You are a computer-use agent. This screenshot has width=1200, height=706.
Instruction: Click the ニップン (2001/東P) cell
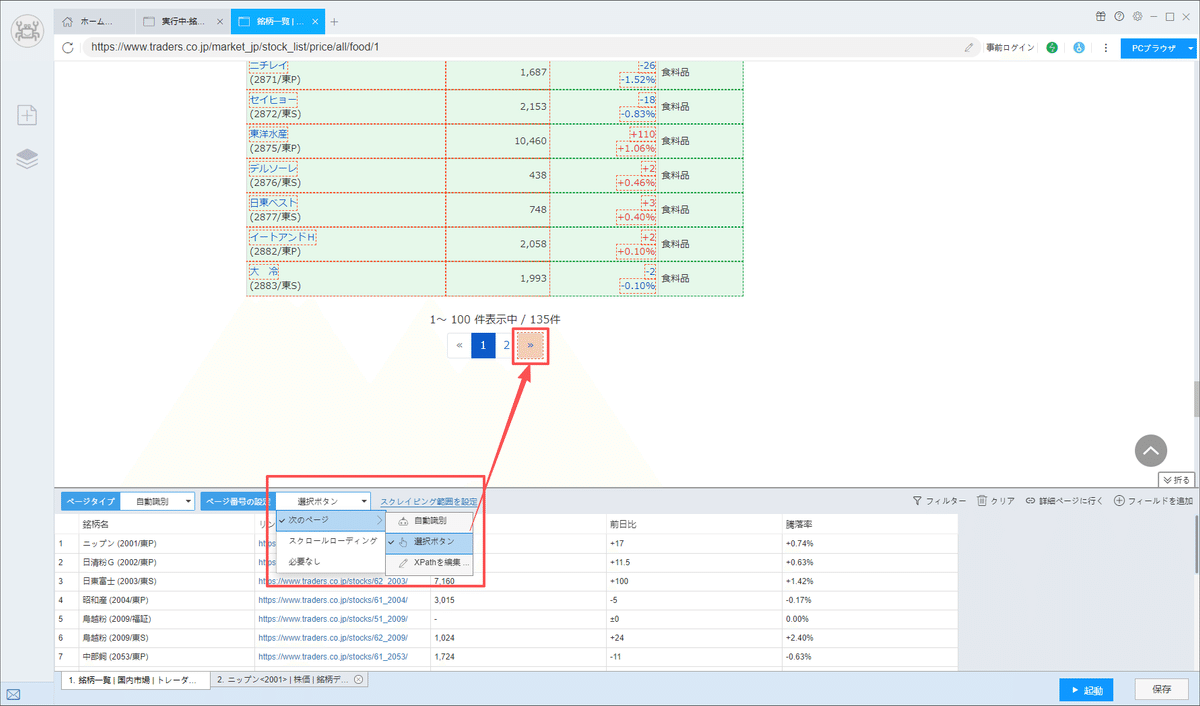(166, 544)
